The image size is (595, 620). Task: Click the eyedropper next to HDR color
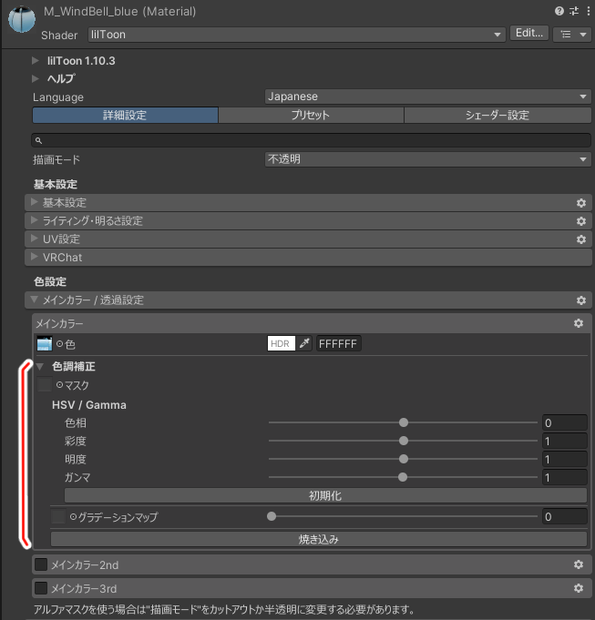304,344
